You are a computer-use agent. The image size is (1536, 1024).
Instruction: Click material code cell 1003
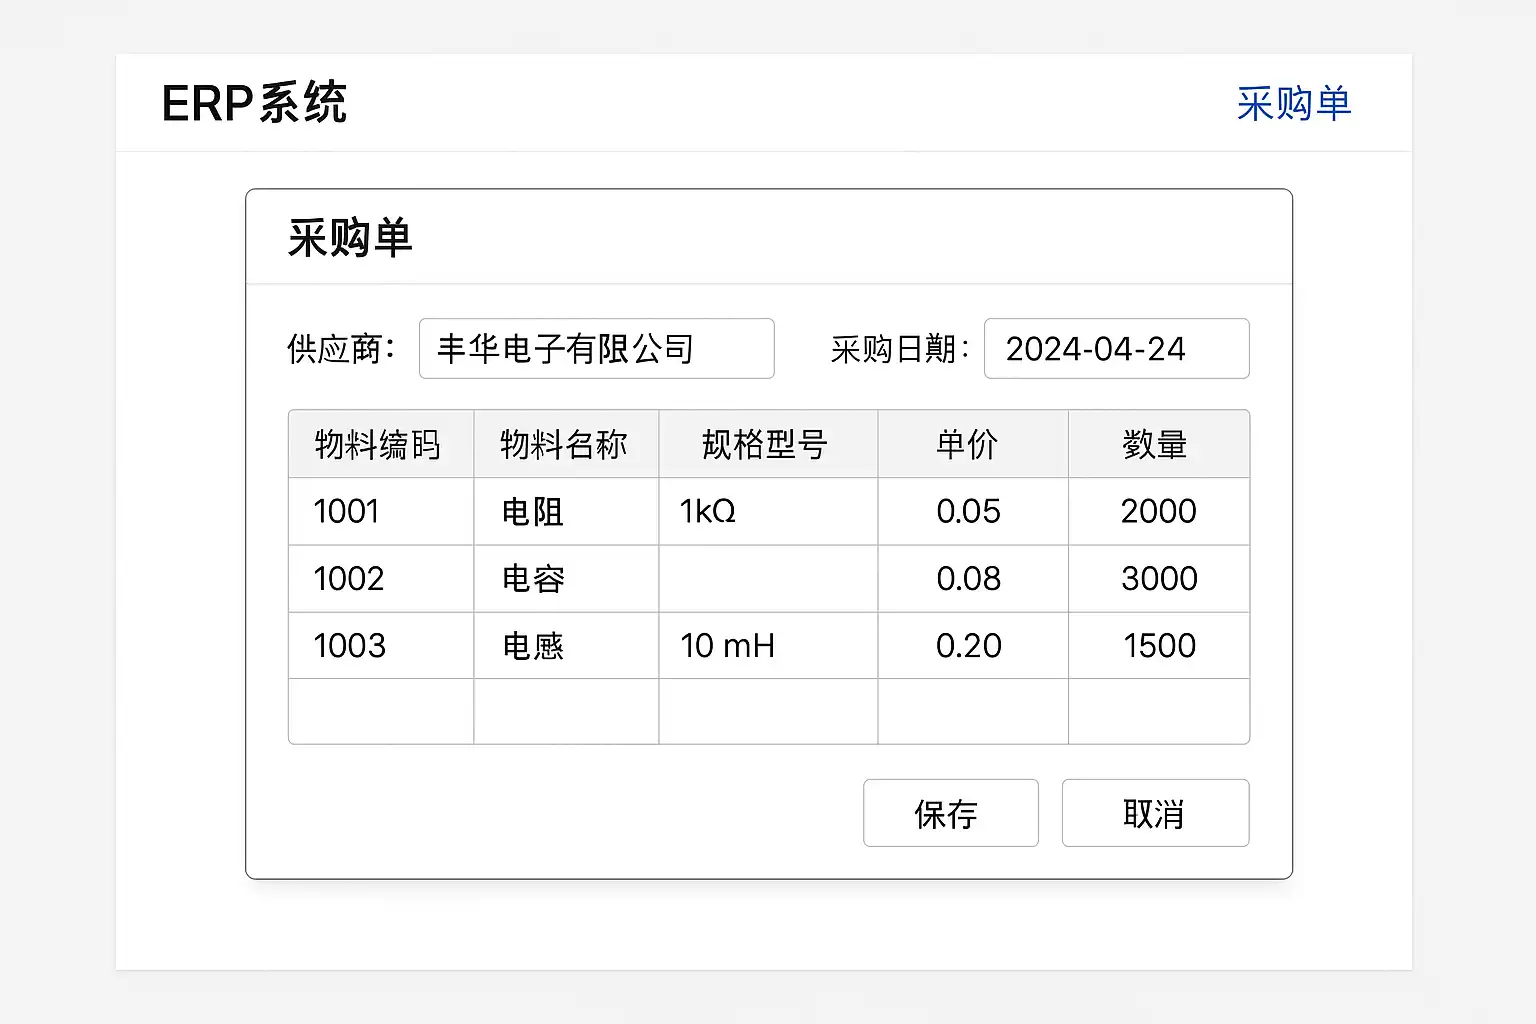click(x=381, y=646)
